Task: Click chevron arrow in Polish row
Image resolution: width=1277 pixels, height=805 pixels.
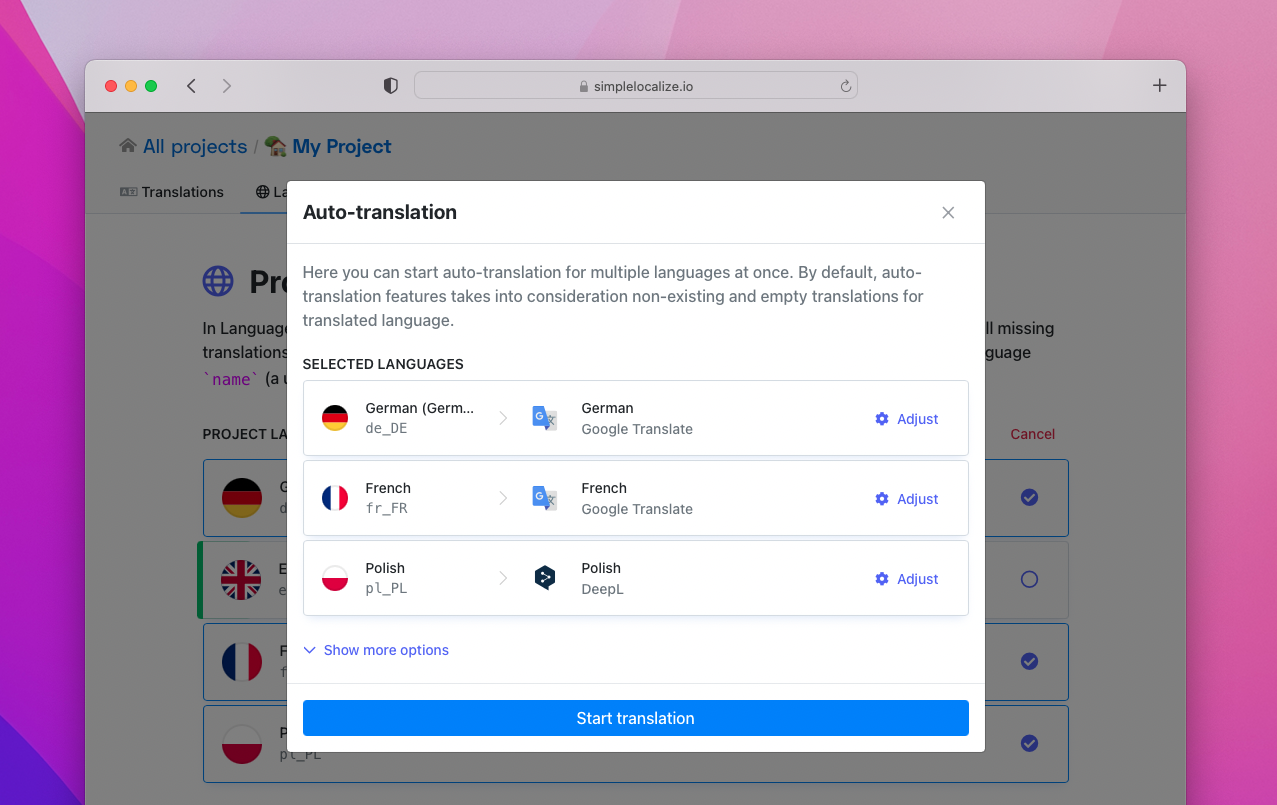Action: (x=503, y=578)
